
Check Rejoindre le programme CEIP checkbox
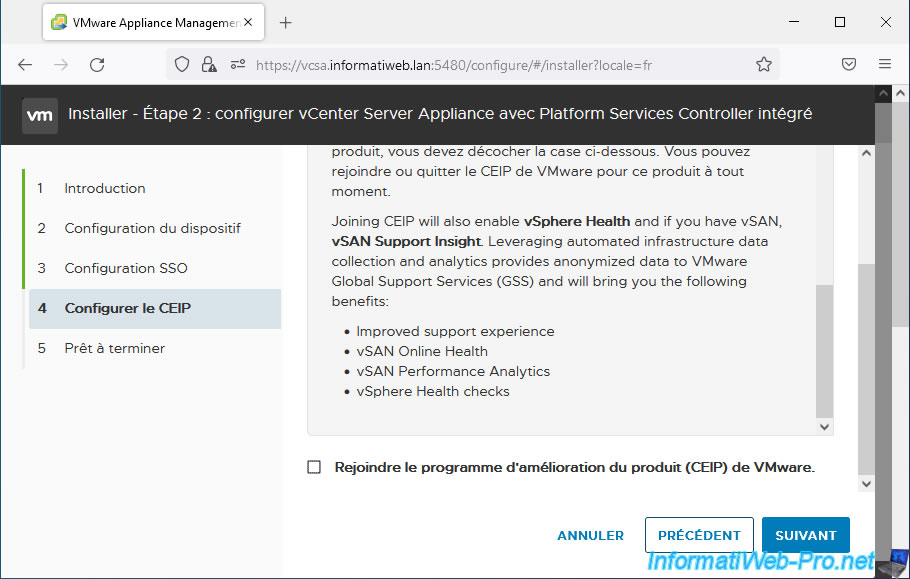pos(314,467)
